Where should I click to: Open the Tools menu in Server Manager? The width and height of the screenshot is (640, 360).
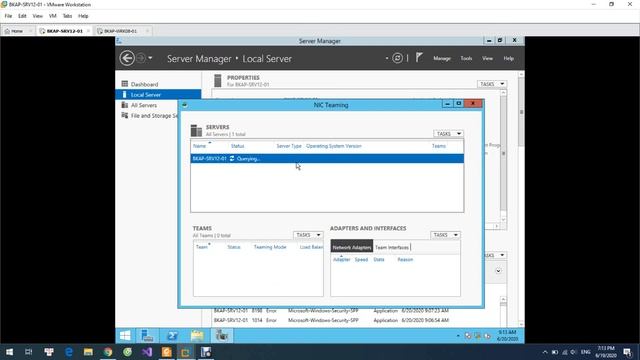click(466, 58)
